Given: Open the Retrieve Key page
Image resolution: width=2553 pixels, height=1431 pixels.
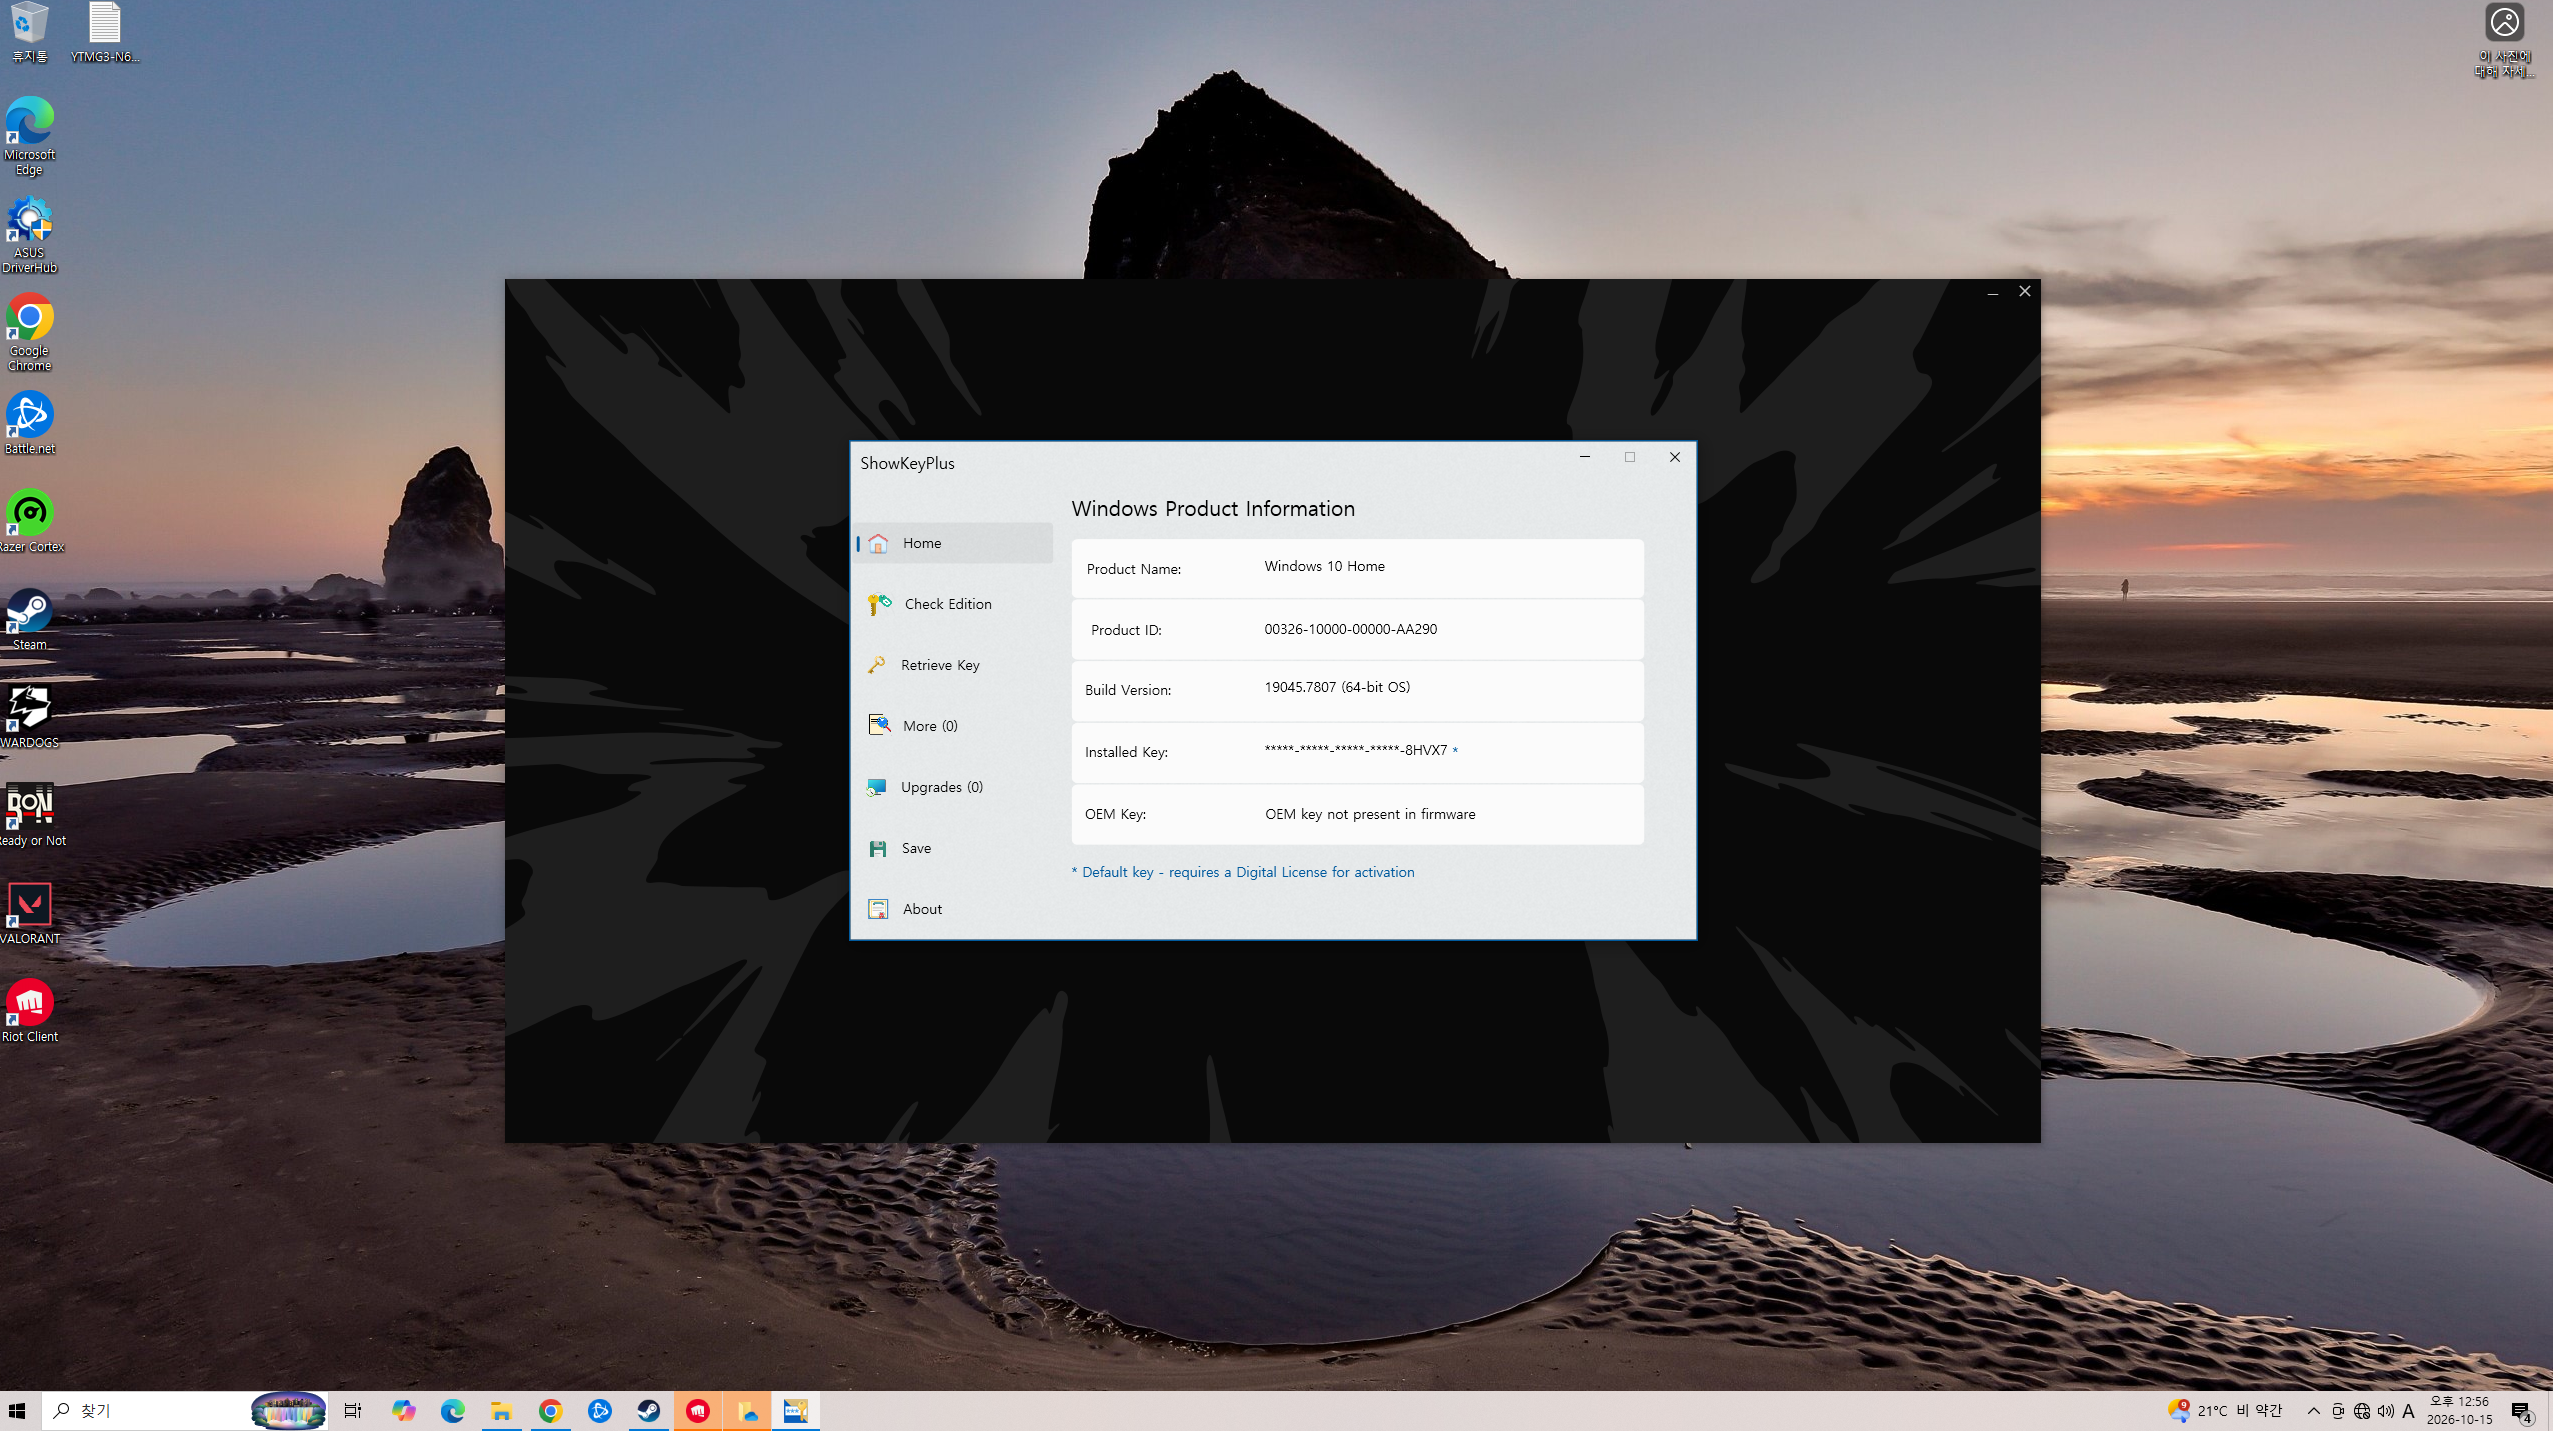Looking at the screenshot, I should coord(953,665).
